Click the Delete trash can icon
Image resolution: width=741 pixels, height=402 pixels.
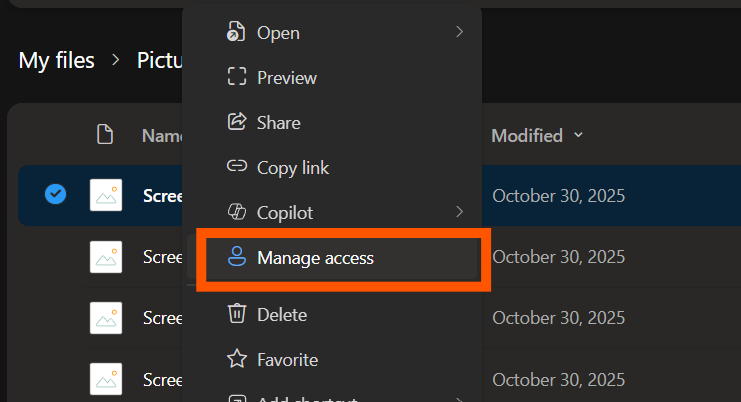(x=237, y=314)
